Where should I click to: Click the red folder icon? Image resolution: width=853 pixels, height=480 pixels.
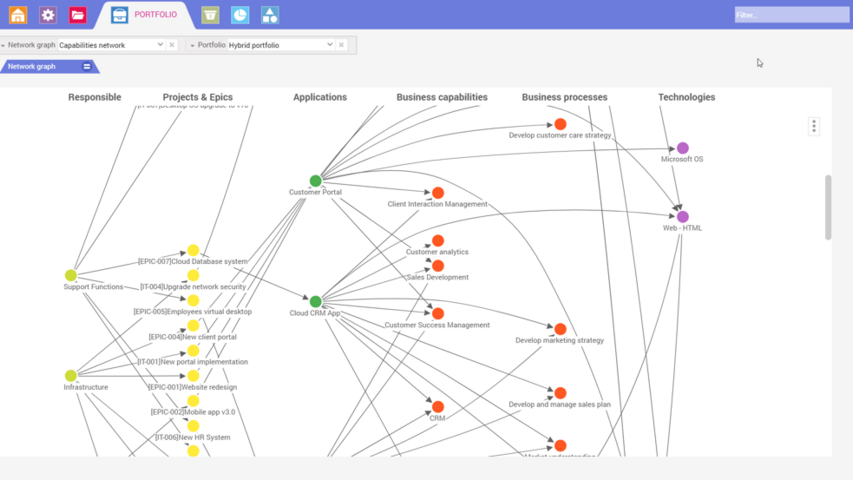pyautogui.click(x=78, y=15)
